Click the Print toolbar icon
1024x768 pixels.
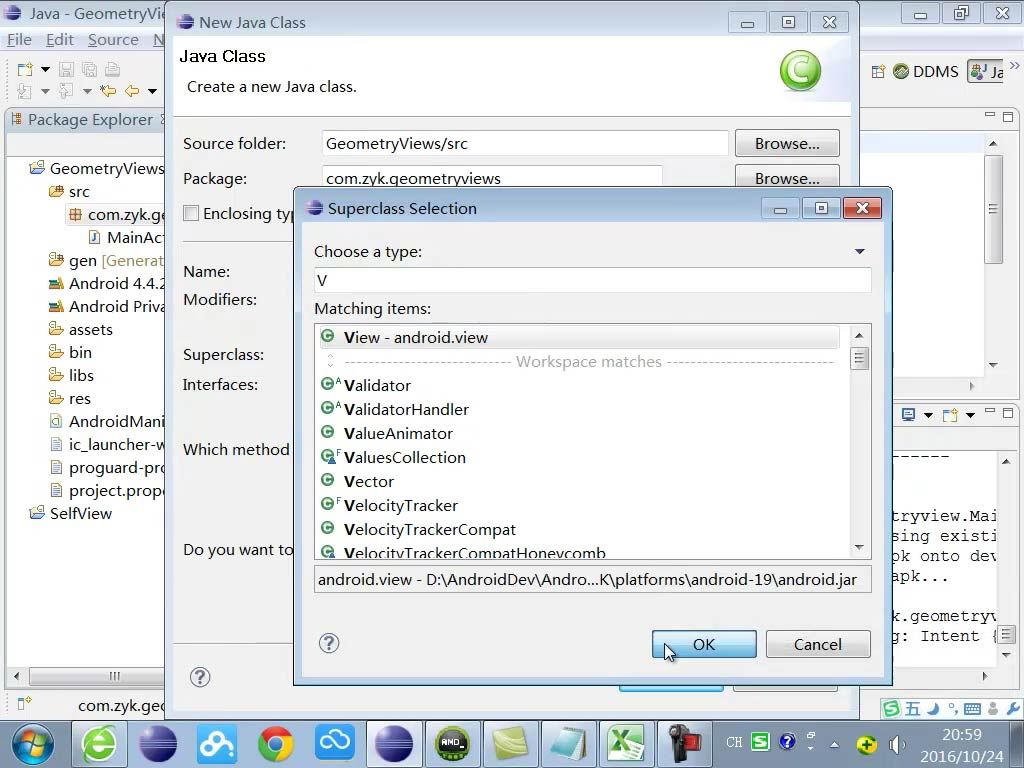(x=112, y=69)
